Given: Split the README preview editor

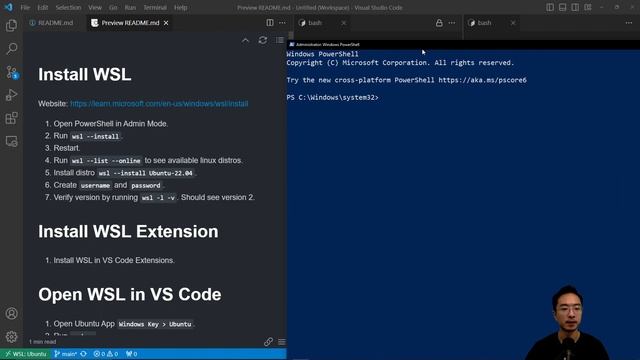Looking at the screenshot, I should (270, 23).
